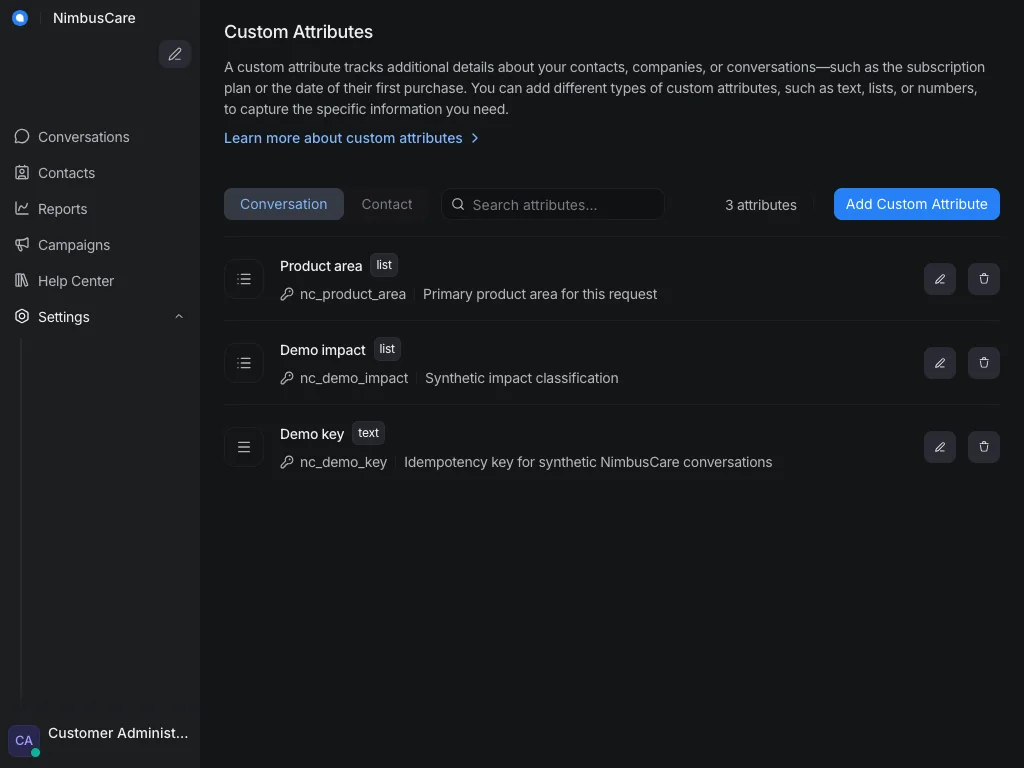Click the Campaigns megaphone icon
1024x768 pixels.
[22, 244]
